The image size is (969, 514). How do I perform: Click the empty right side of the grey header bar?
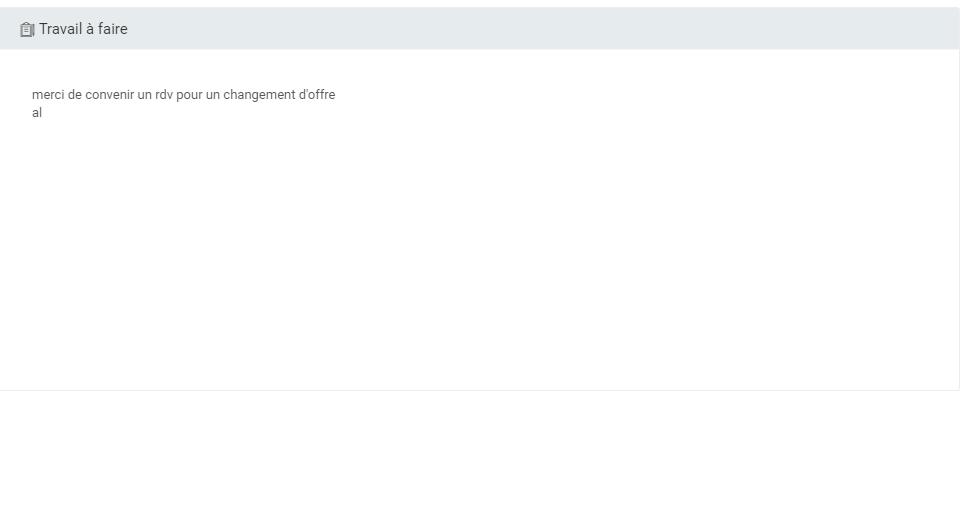point(600,29)
